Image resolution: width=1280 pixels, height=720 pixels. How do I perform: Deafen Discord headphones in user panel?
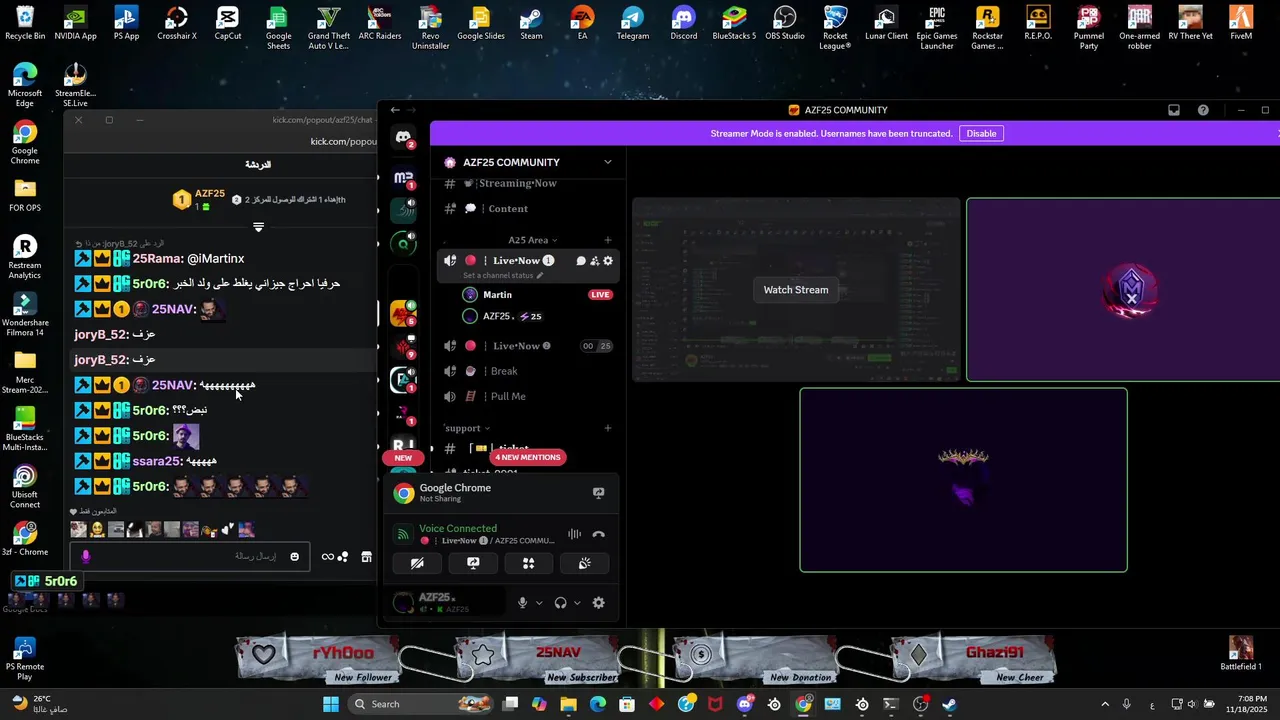(560, 603)
